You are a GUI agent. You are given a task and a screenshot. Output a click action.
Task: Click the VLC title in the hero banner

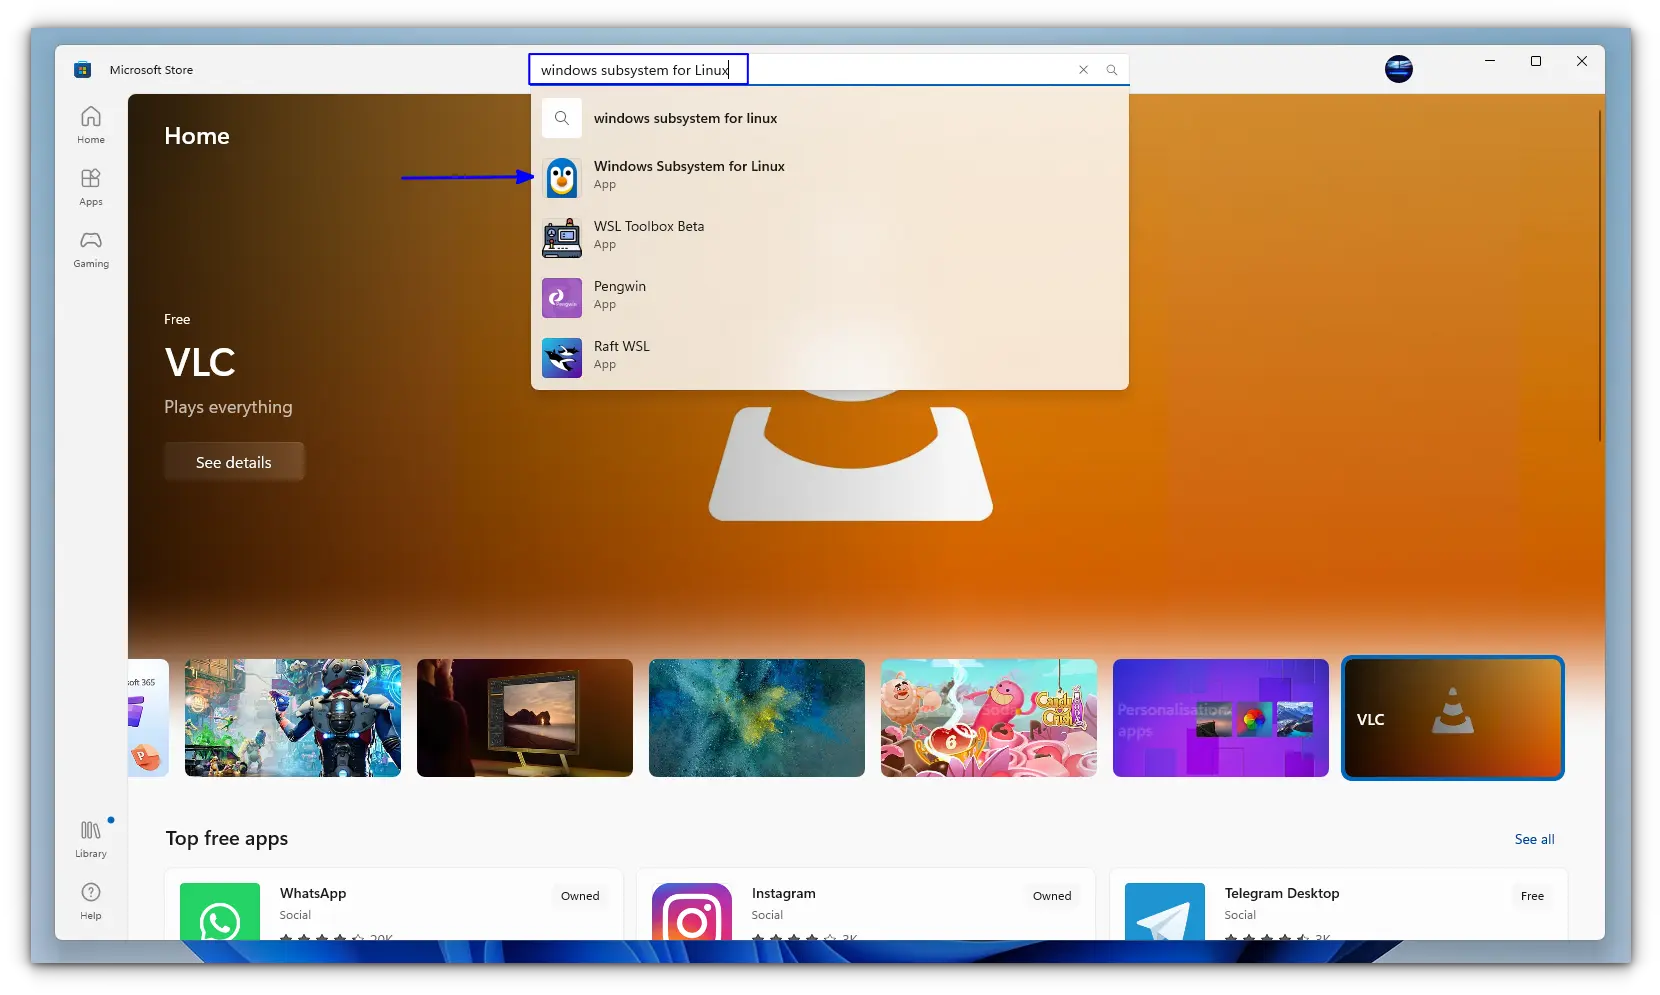tap(200, 362)
